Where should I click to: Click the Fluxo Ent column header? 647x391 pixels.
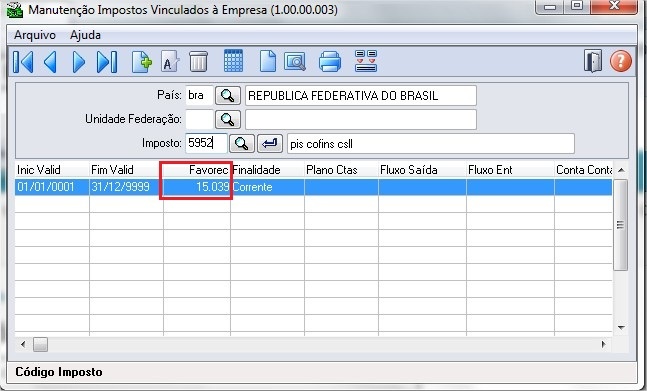pos(510,170)
